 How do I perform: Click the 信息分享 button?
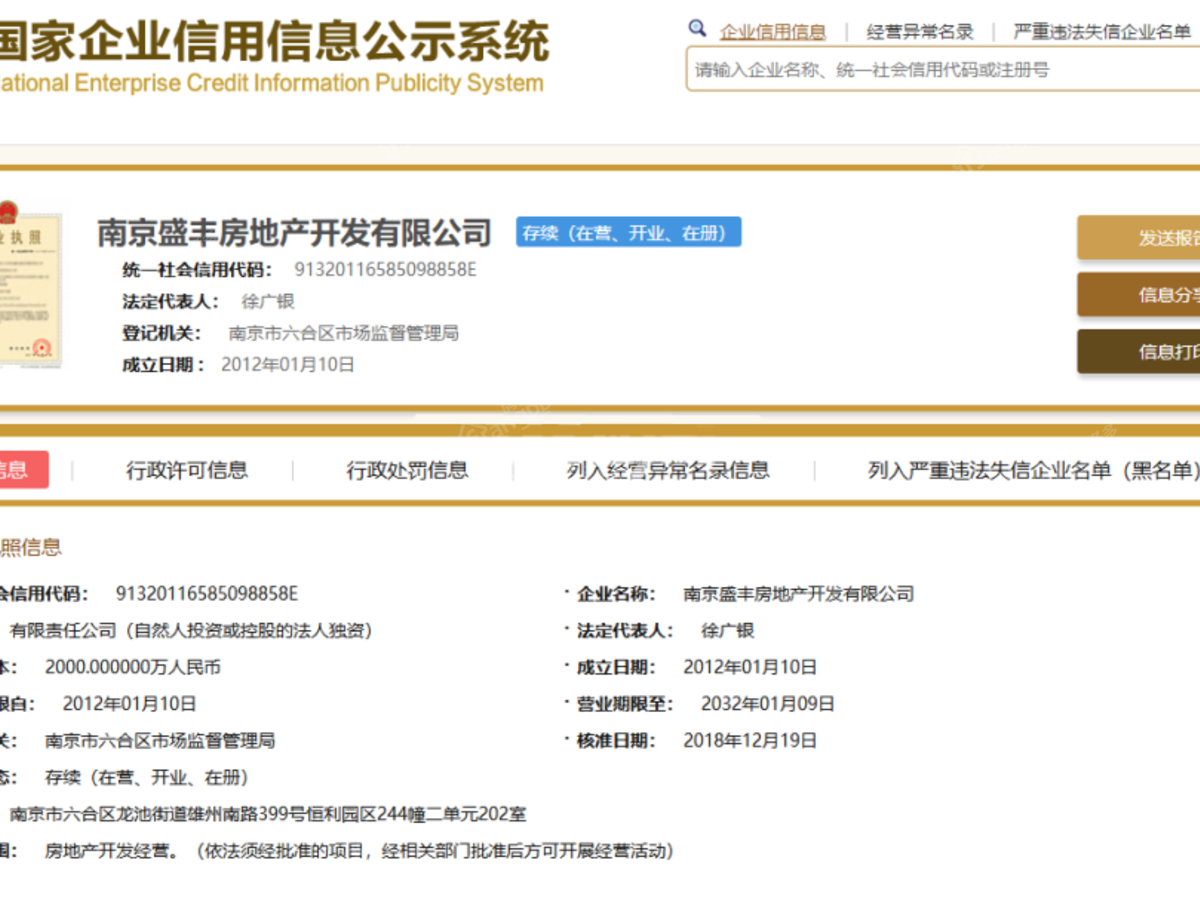(1139, 294)
